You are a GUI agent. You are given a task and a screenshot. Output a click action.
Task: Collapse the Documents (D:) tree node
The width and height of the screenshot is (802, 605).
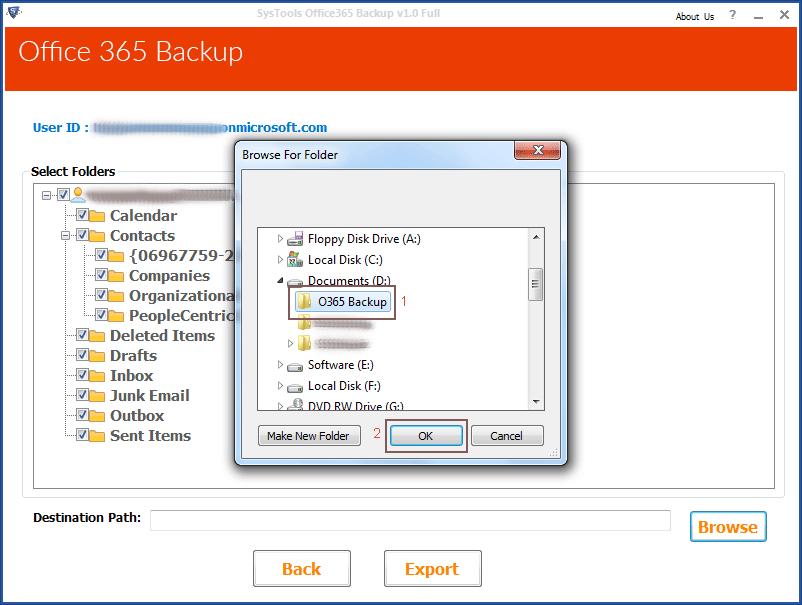pyautogui.click(x=280, y=281)
